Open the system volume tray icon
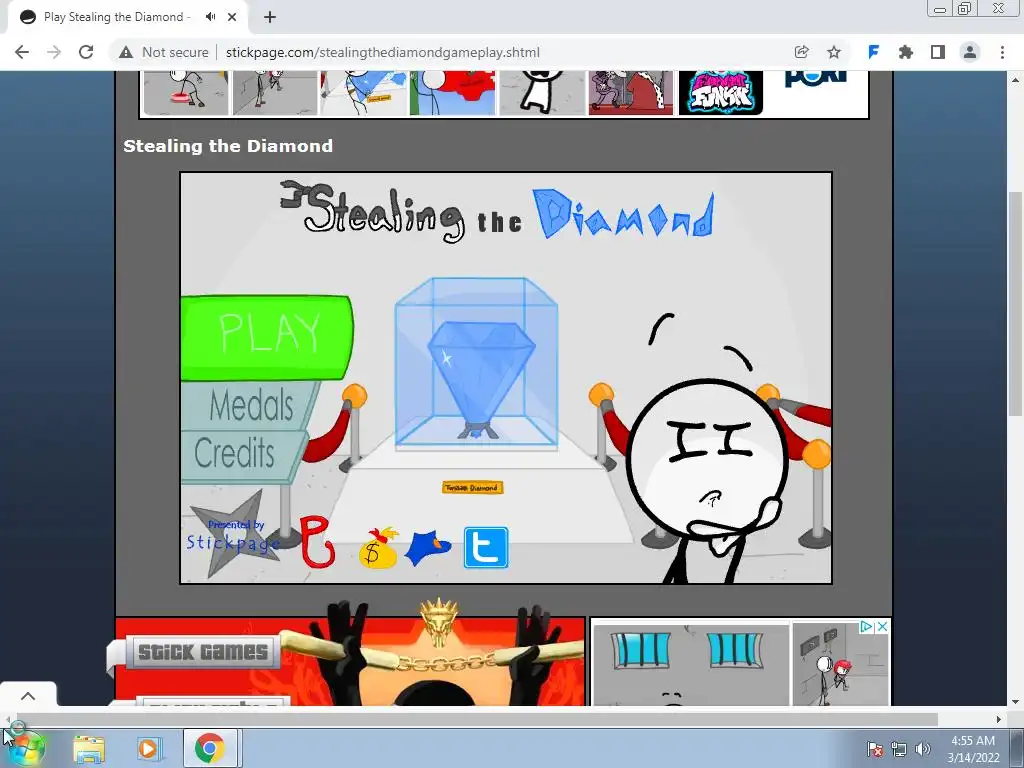 click(923, 749)
